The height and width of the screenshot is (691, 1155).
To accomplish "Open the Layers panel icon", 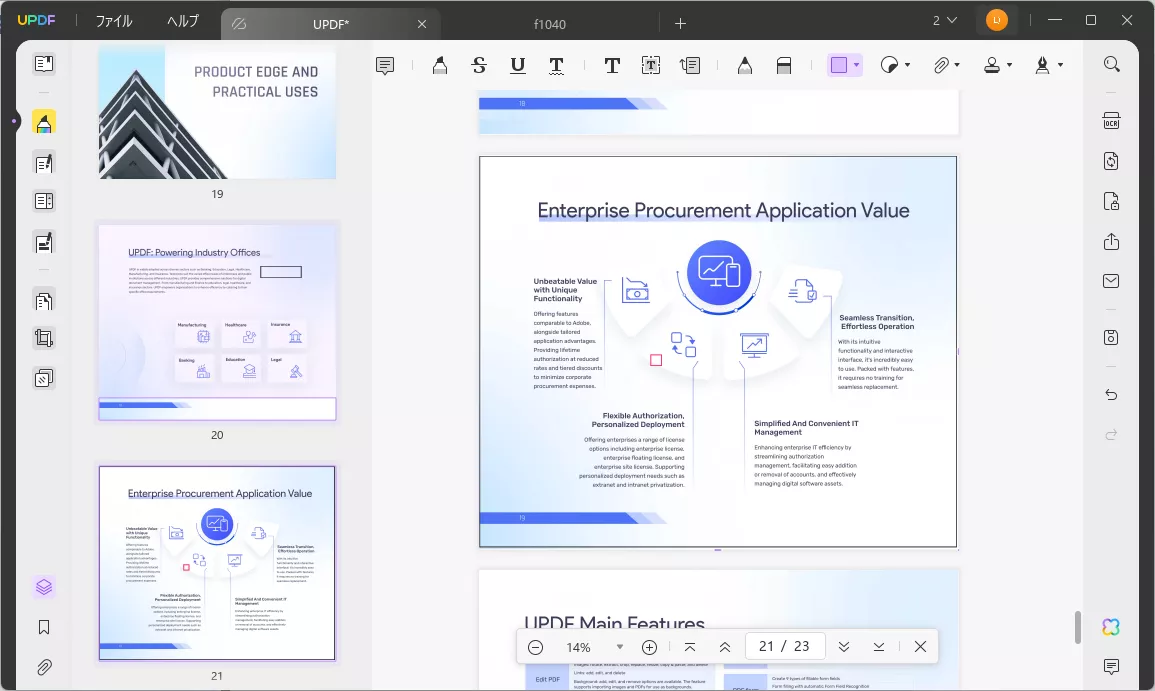I will coord(43,587).
